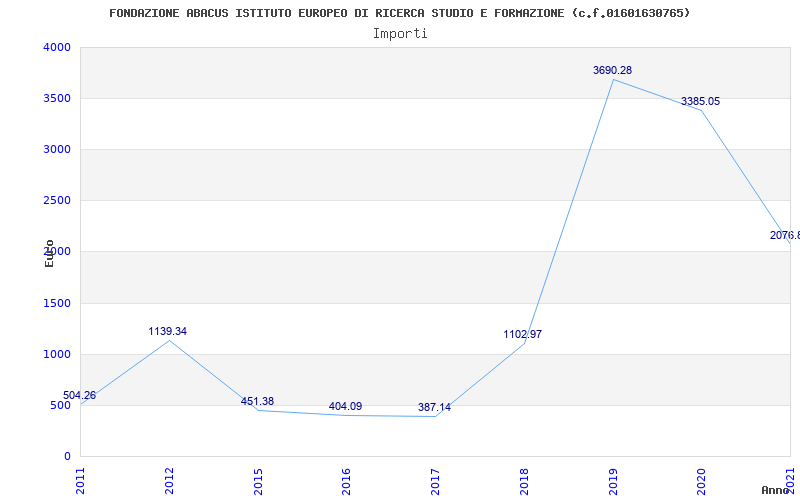Click the 2012 x-axis year label
The width and height of the screenshot is (800, 500).
[169, 480]
